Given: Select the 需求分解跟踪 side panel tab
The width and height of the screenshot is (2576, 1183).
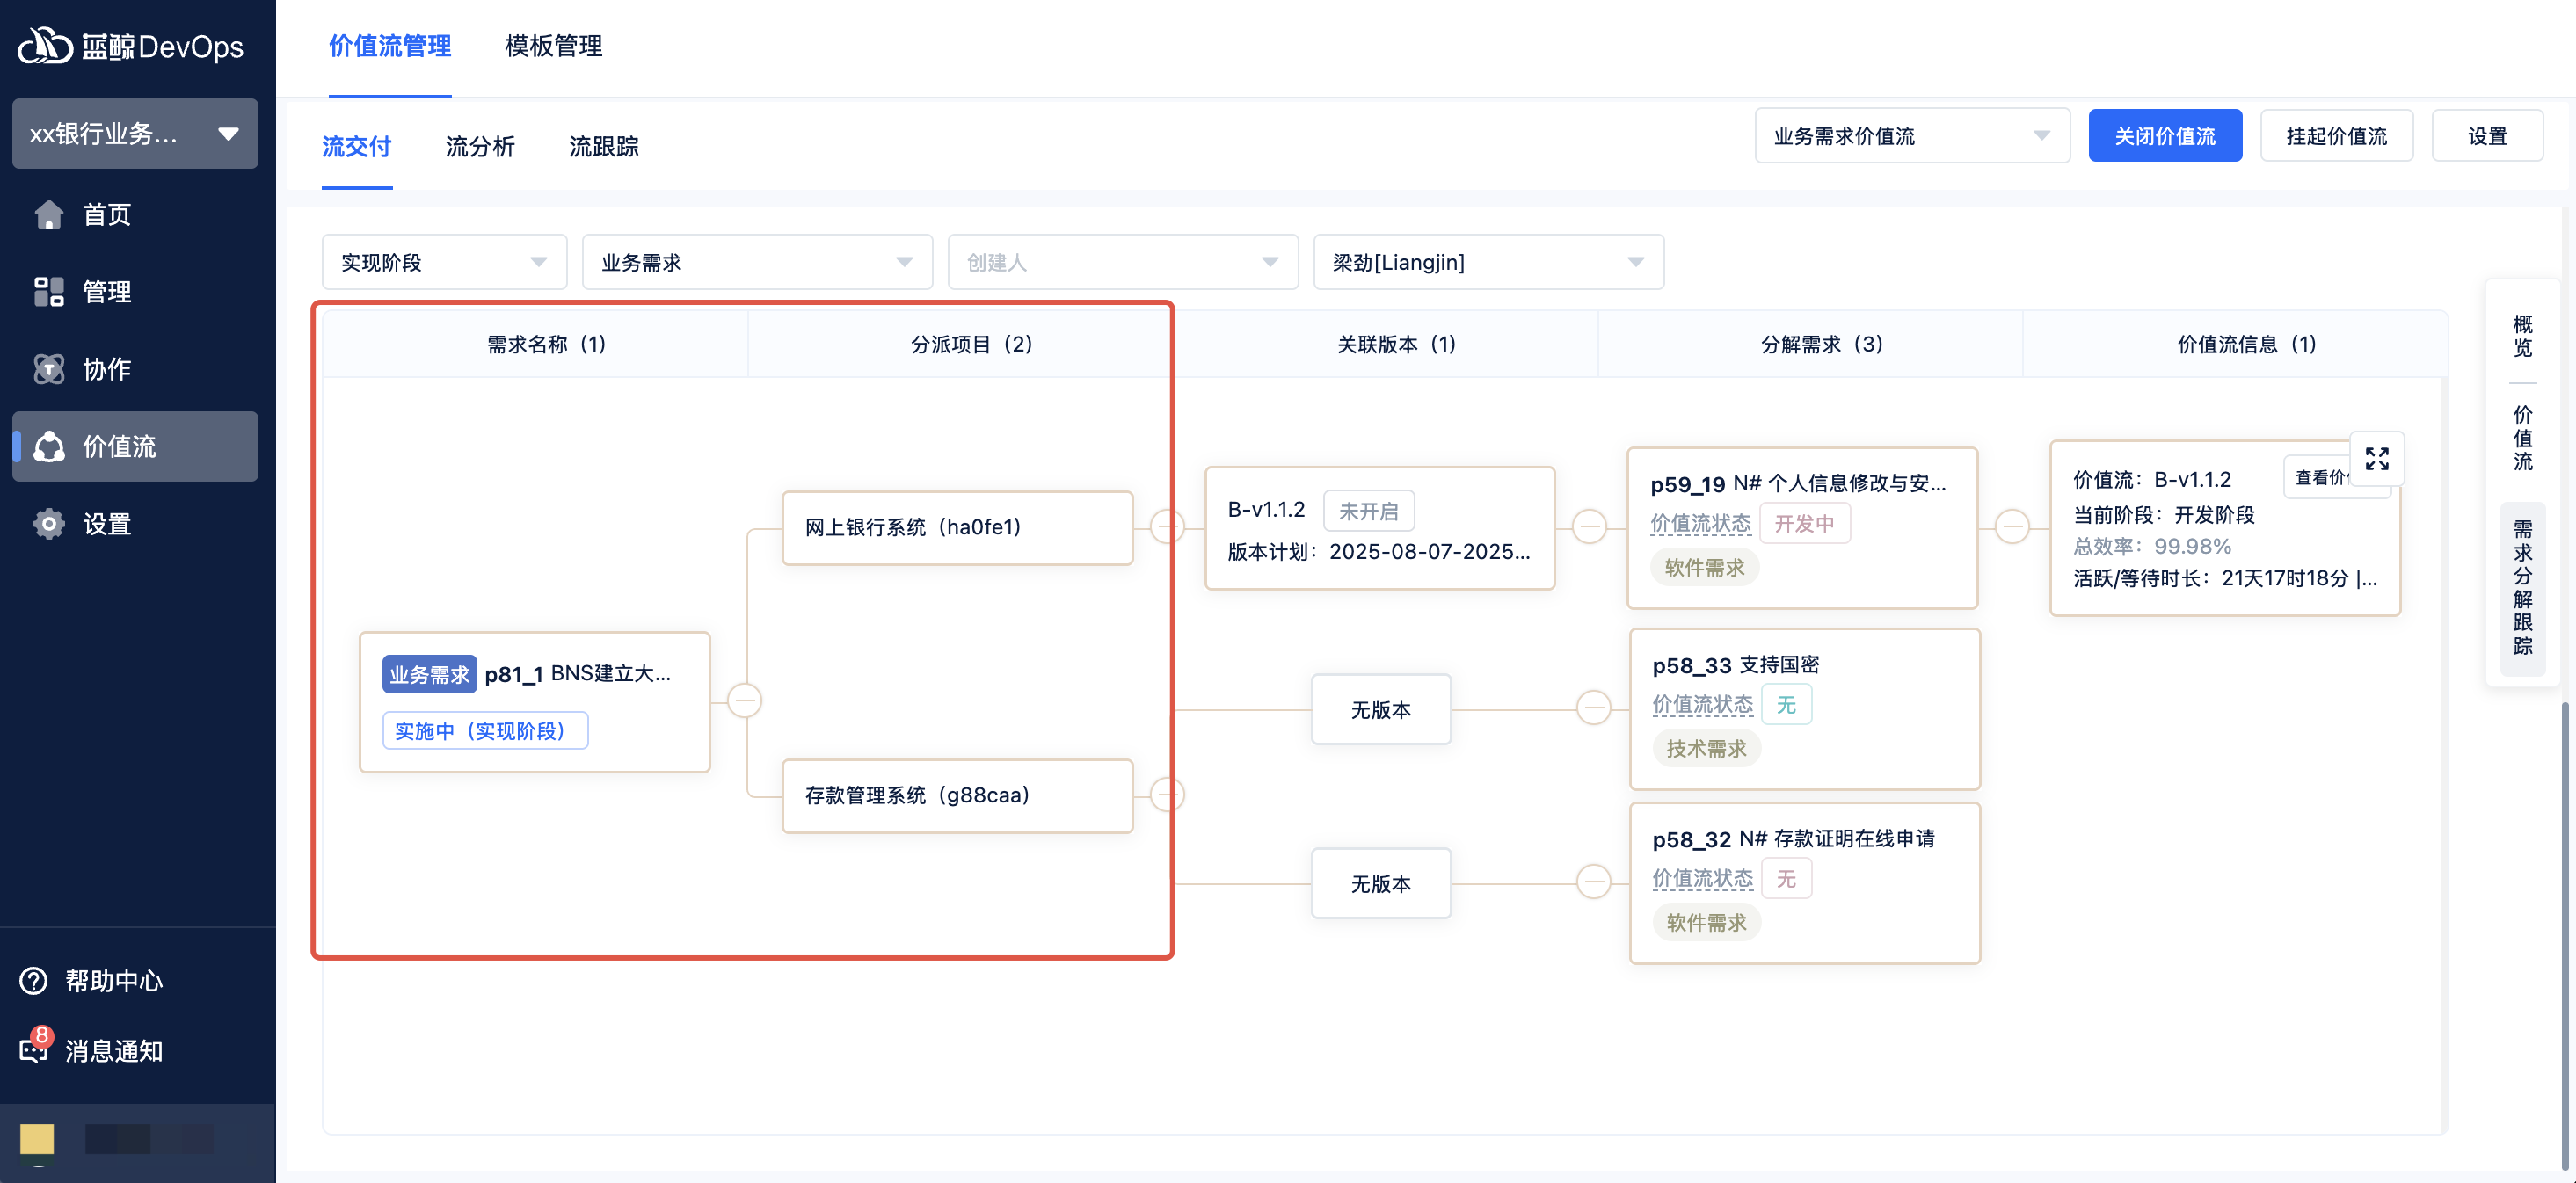Looking at the screenshot, I should (x=2522, y=587).
